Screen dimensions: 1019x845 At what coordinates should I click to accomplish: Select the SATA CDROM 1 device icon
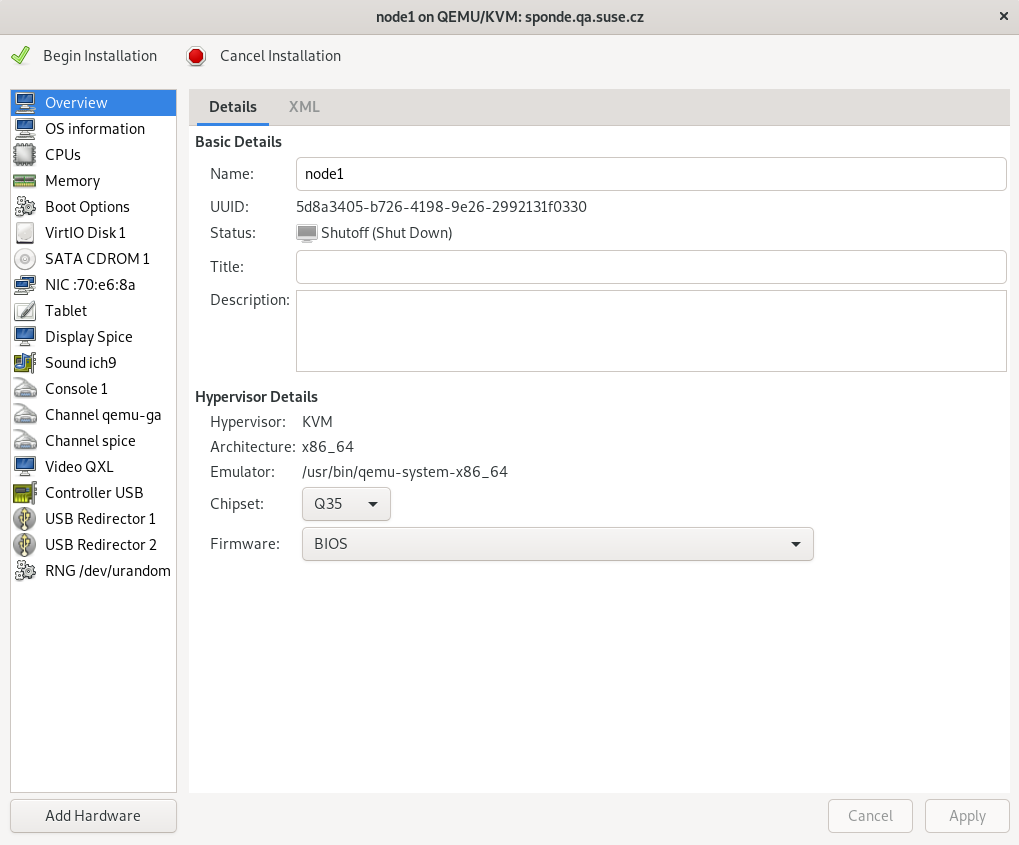(x=26, y=258)
